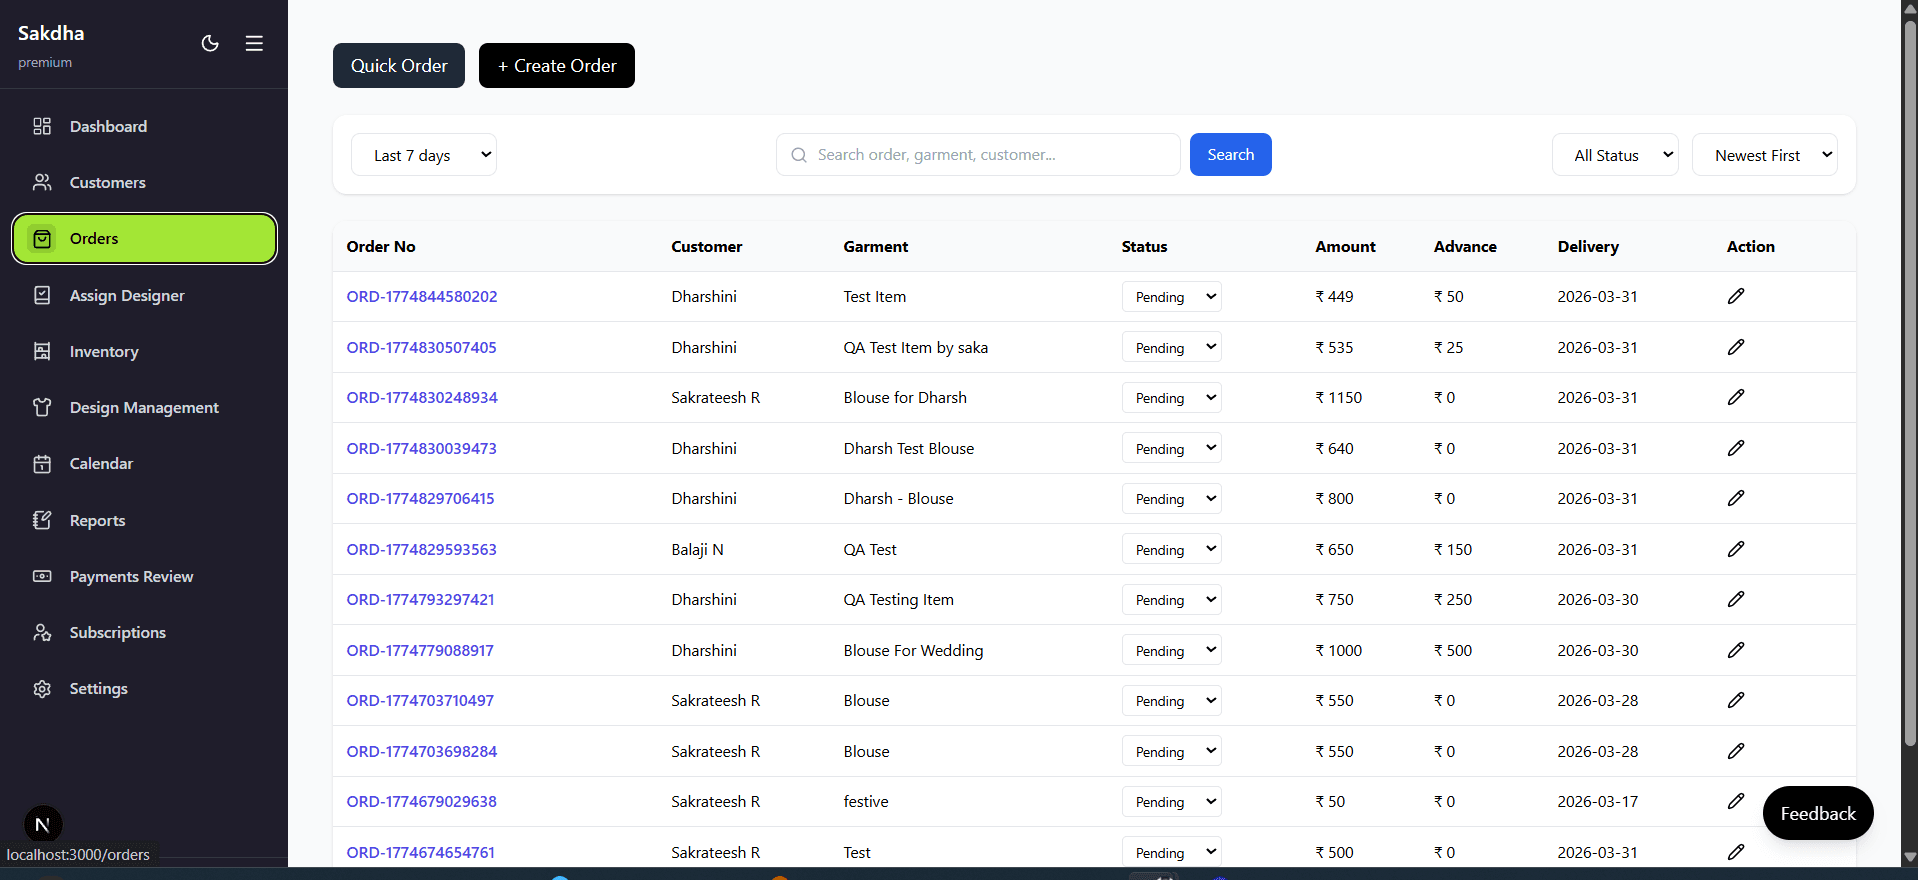Click the Create Order button

pos(557,65)
